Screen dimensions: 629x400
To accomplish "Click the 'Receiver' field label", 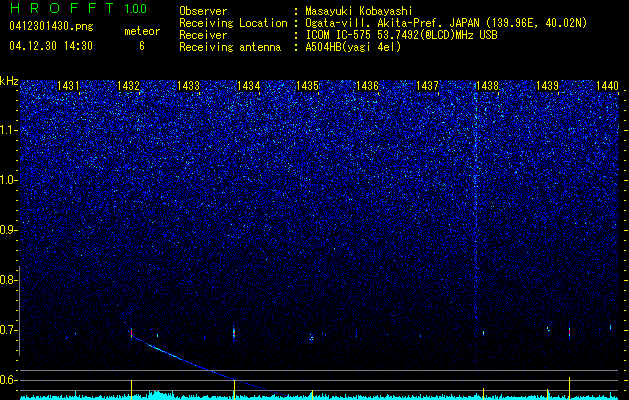I will [x=203, y=35].
